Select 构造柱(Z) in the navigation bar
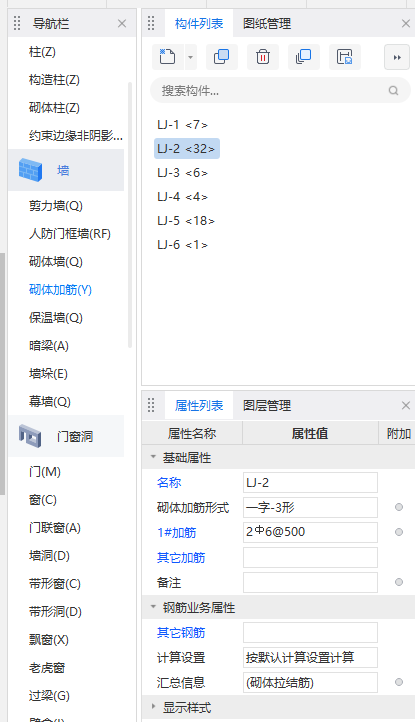 [54, 80]
